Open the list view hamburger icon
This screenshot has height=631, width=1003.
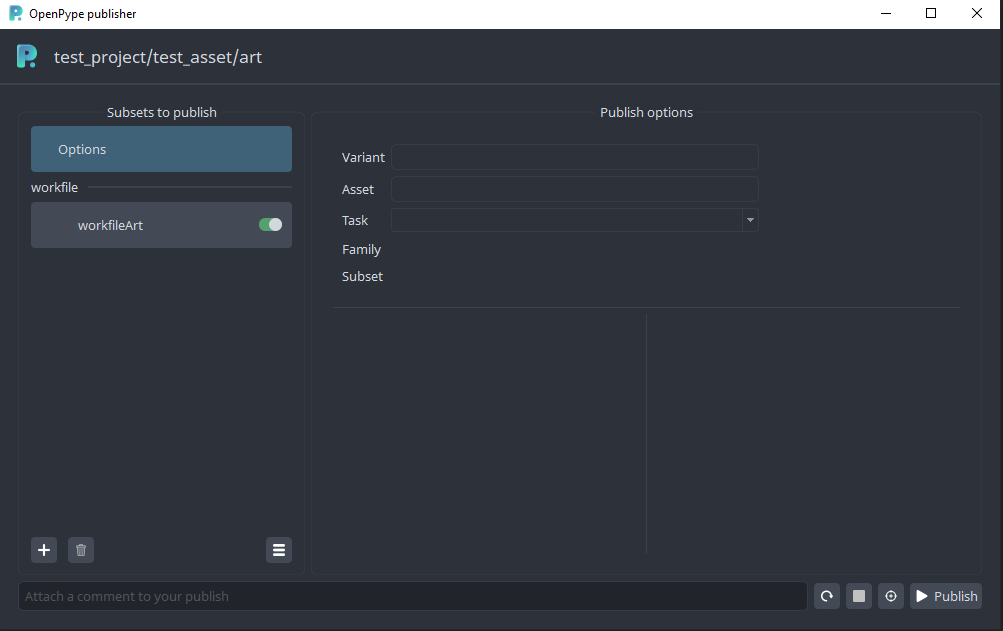click(279, 550)
